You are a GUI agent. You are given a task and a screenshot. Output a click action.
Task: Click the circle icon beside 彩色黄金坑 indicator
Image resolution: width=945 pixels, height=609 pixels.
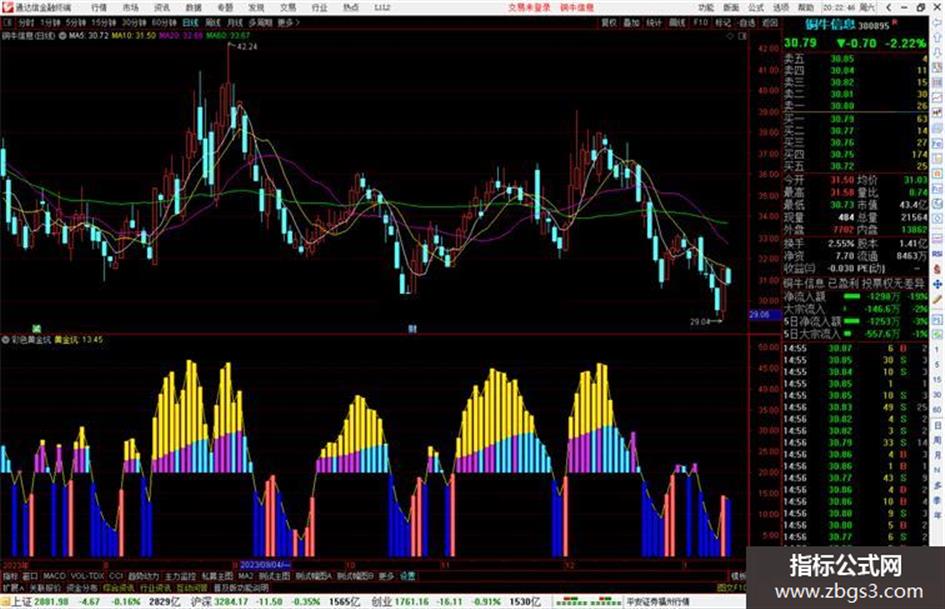coord(5,339)
